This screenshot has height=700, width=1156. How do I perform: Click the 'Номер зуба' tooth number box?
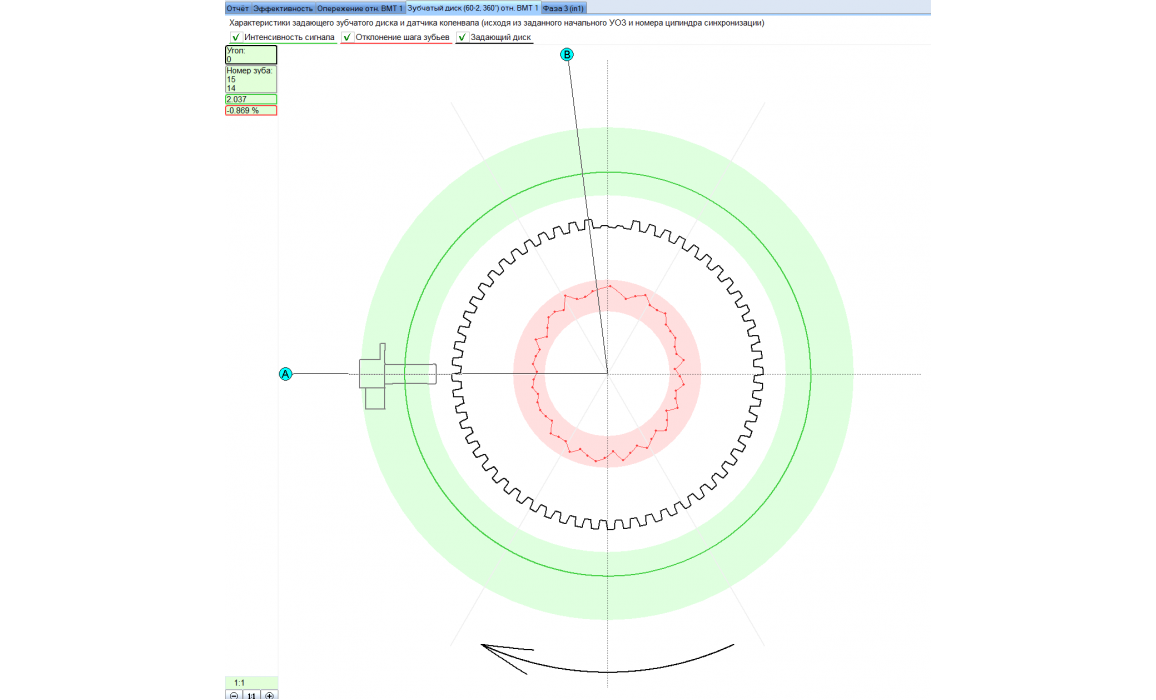pyautogui.click(x=250, y=79)
